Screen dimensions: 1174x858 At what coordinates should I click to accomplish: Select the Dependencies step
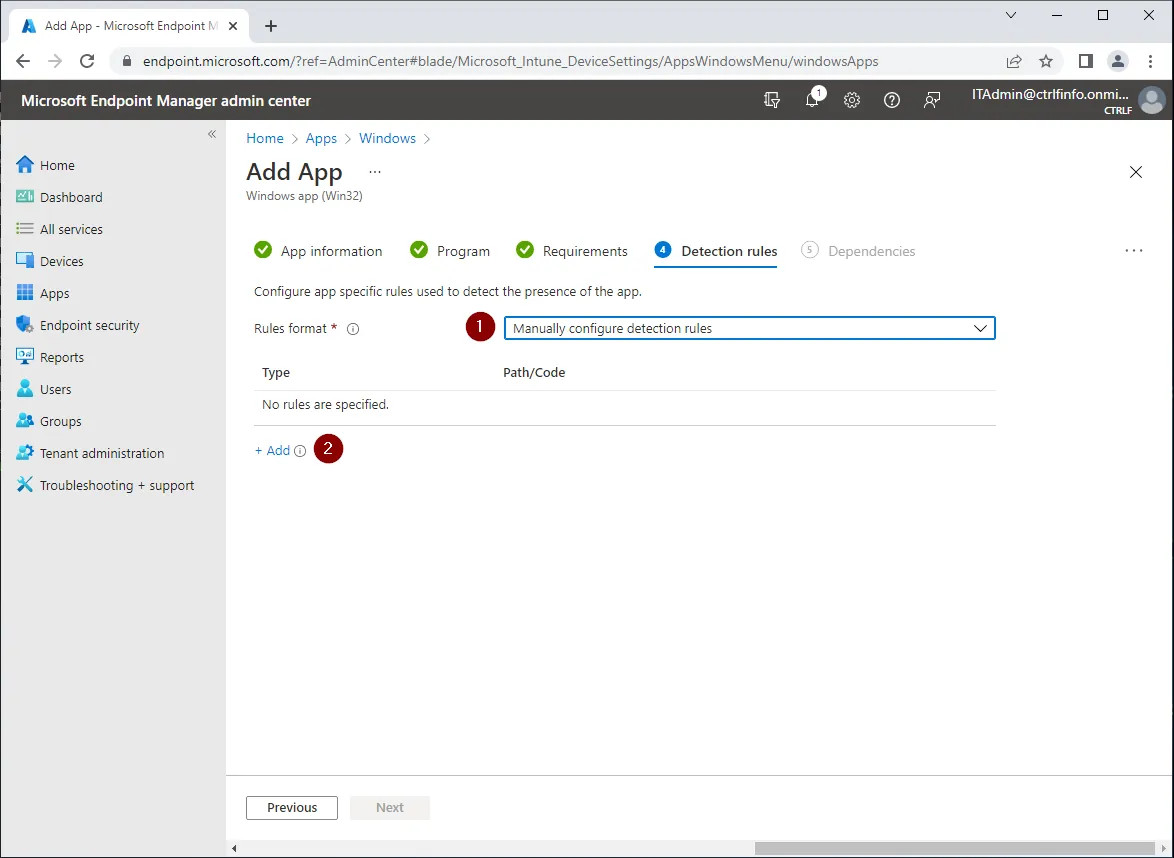click(858, 251)
